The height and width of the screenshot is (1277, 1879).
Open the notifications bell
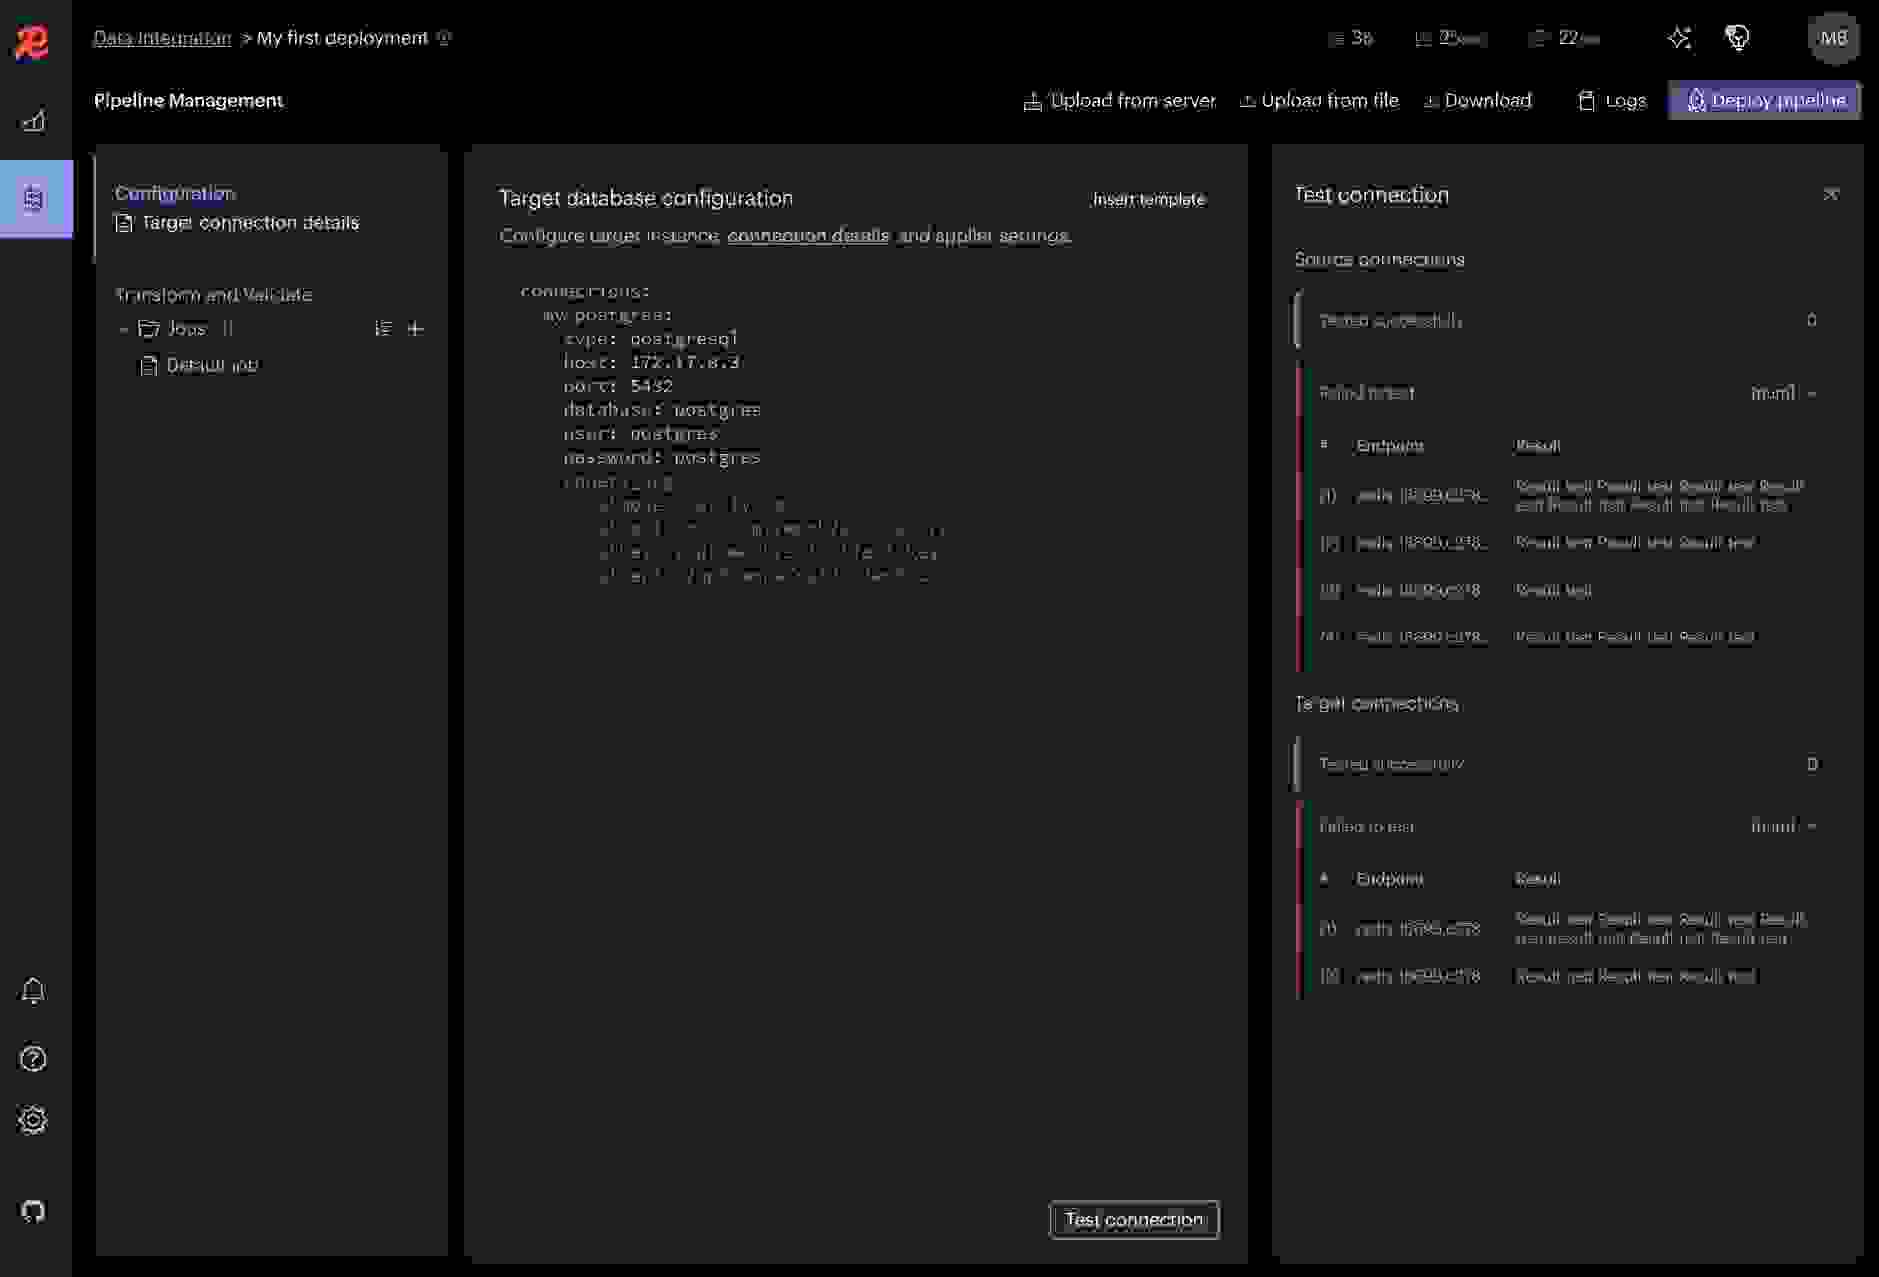(x=33, y=990)
